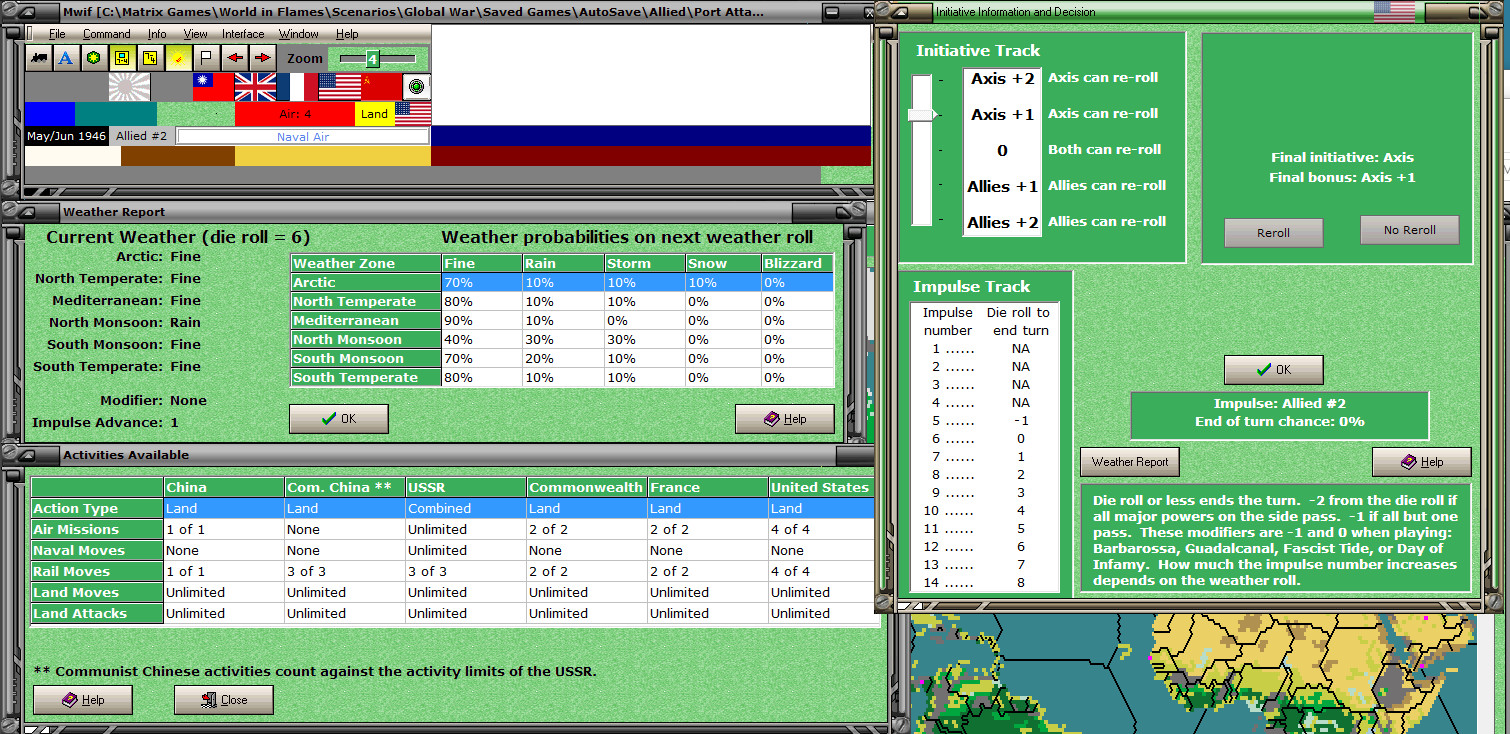This screenshot has height=734, width=1510.
Task: Click the Naval Moves row header
Action: tap(97, 551)
